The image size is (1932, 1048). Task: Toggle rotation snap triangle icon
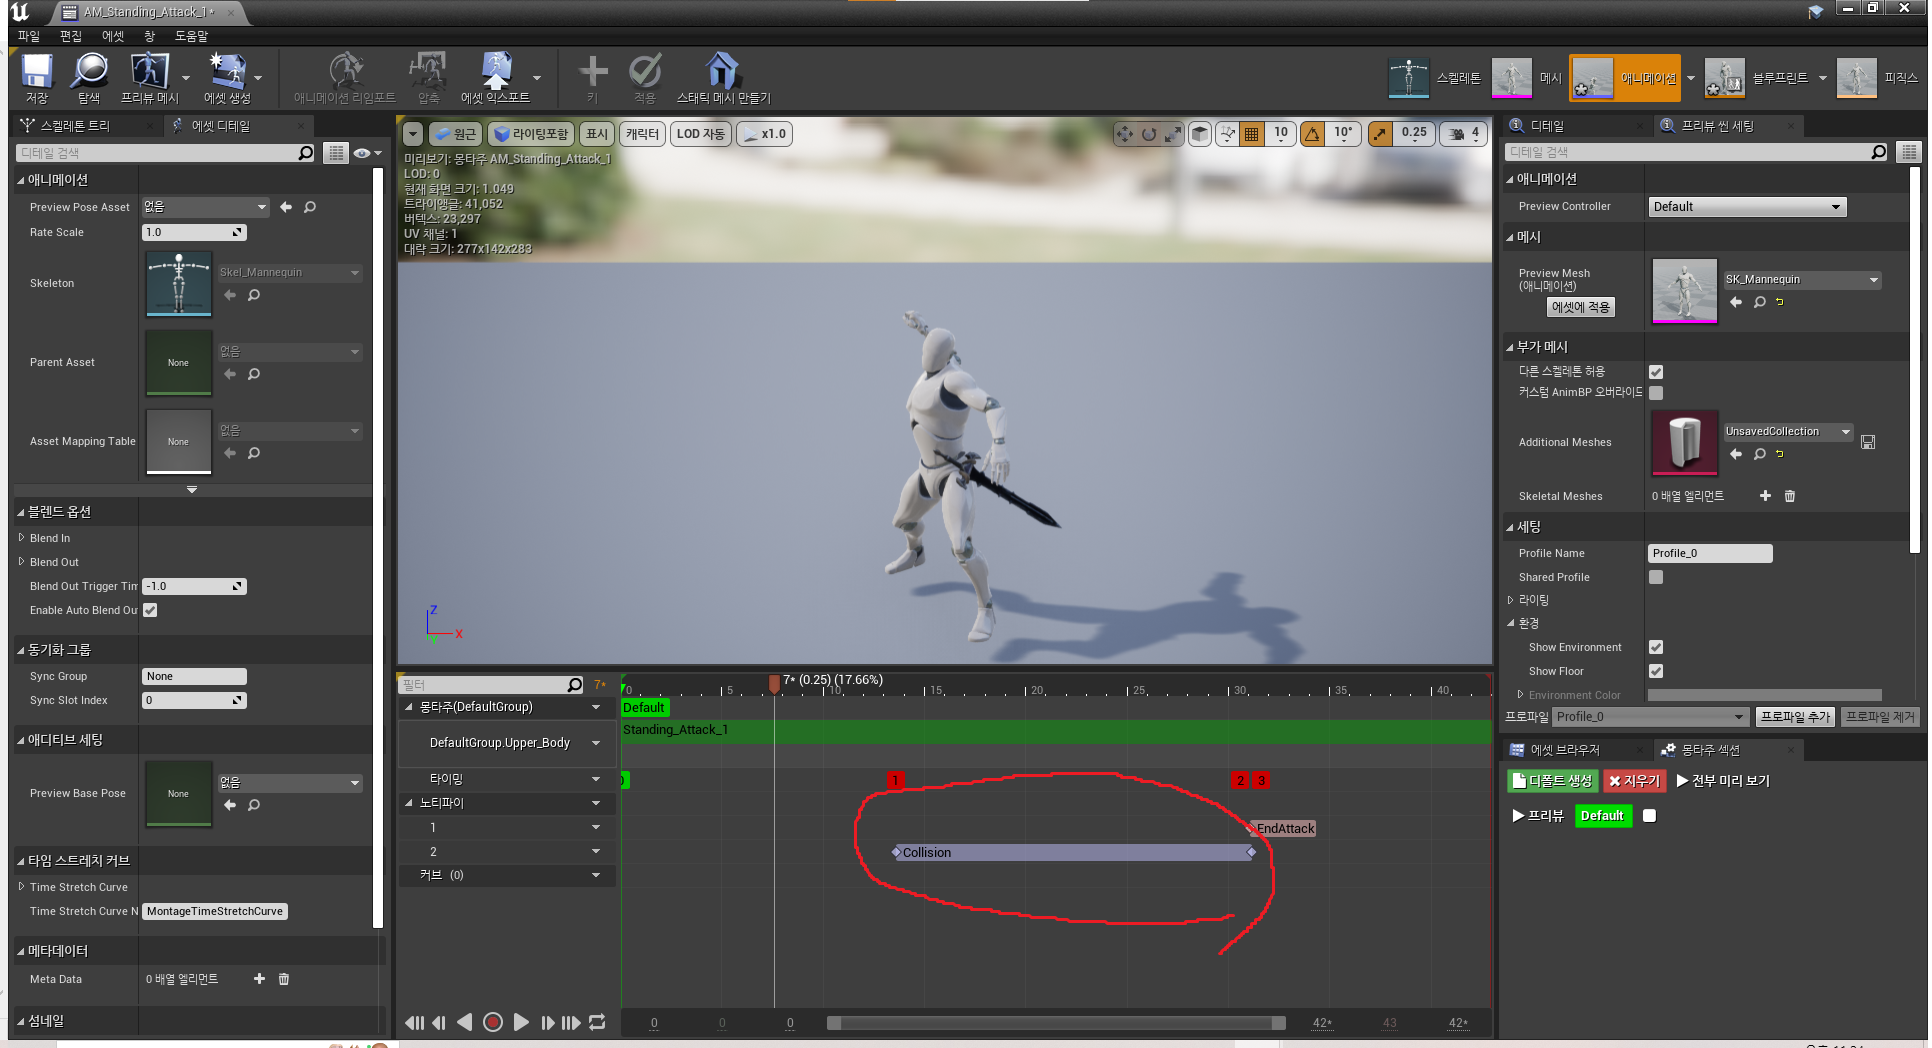point(1312,134)
